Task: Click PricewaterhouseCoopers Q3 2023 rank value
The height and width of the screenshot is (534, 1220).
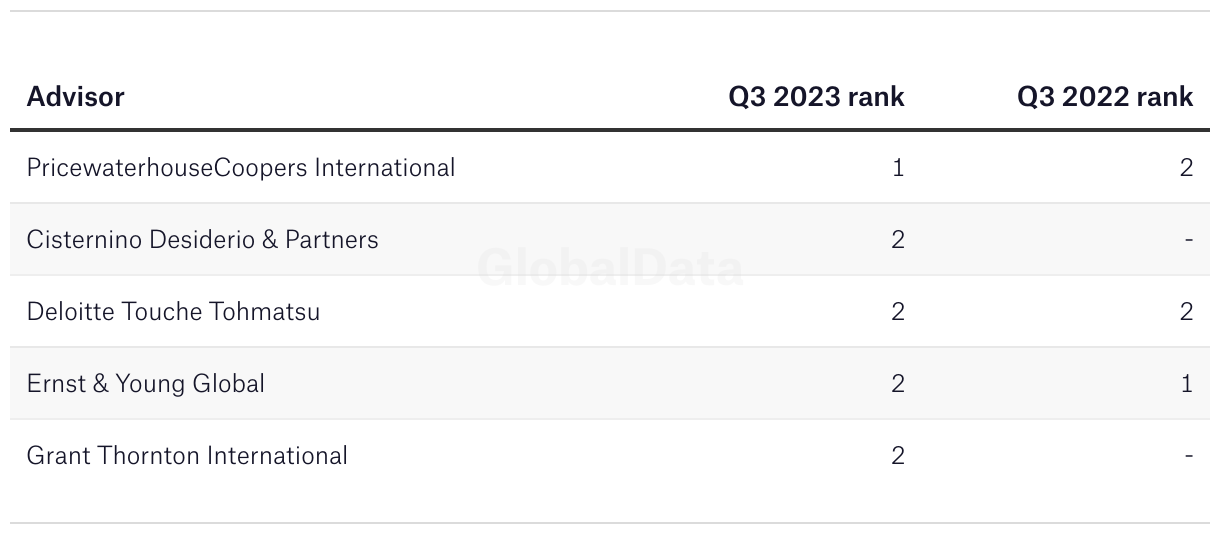Action: [898, 168]
